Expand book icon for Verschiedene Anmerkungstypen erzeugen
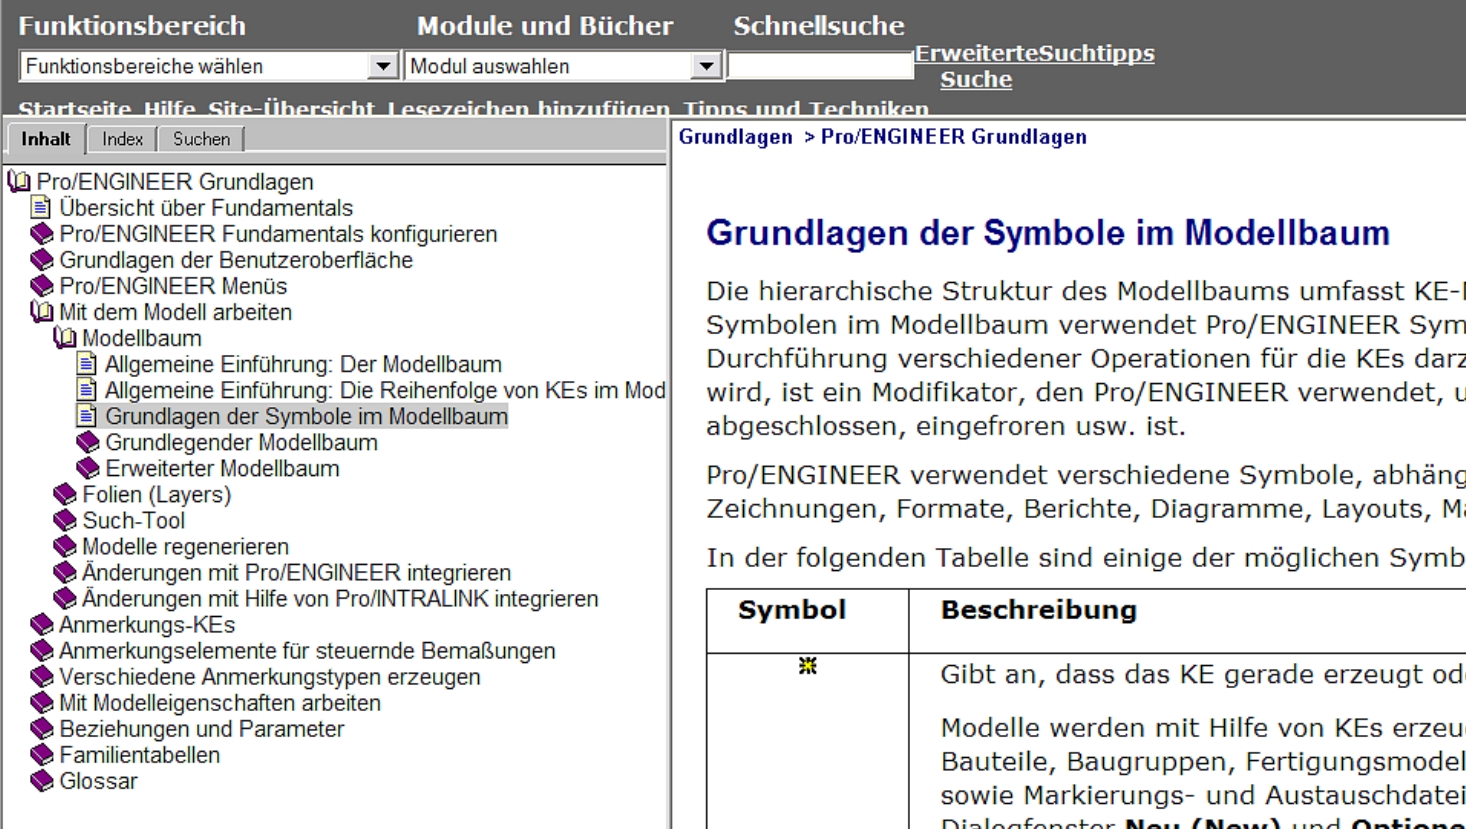Viewport: 1466px width, 829px height. (42, 676)
